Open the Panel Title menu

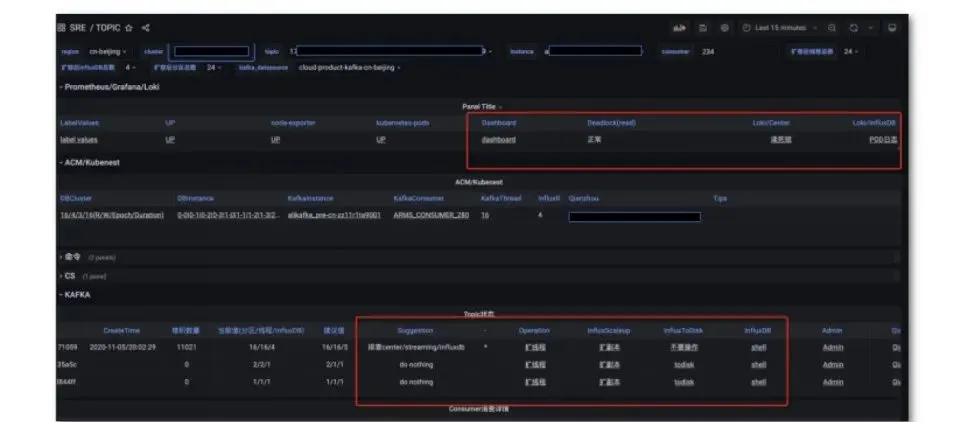click(481, 107)
